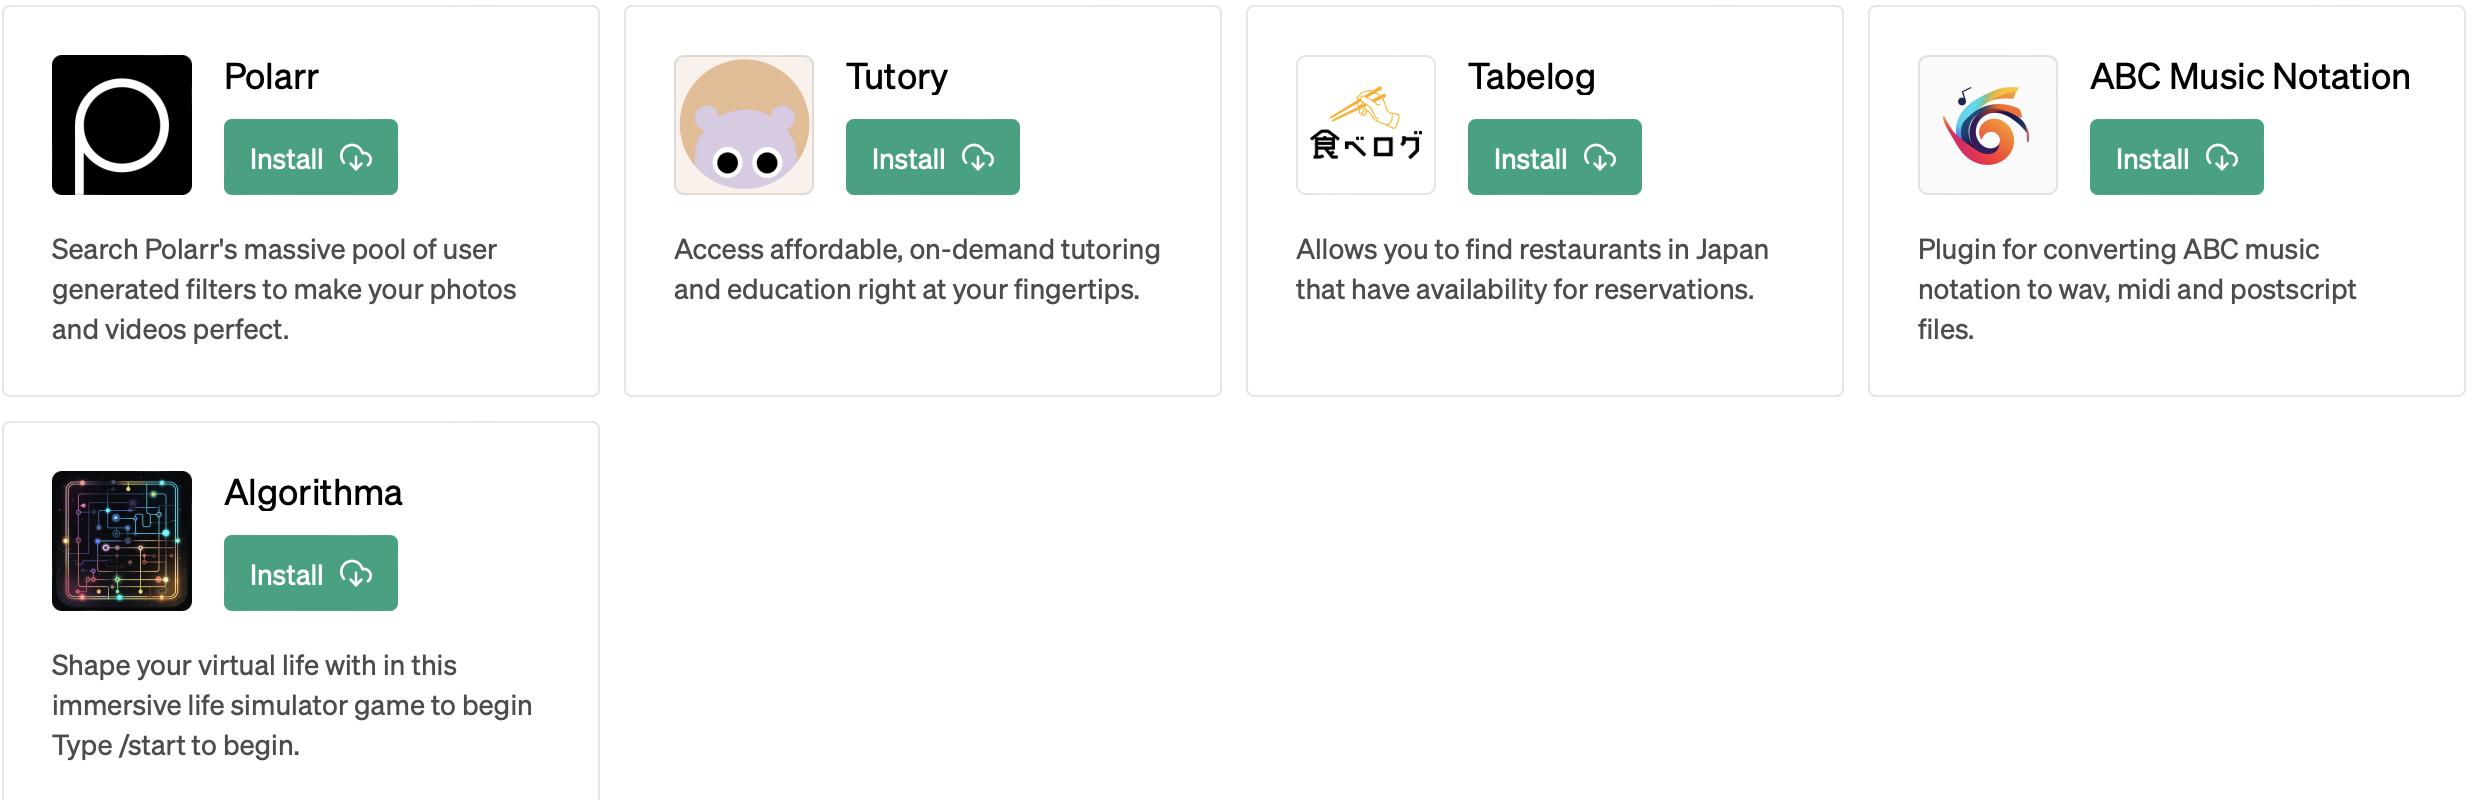2478x800 pixels.
Task: Click the Tabelog plugin title
Action: (x=1531, y=77)
